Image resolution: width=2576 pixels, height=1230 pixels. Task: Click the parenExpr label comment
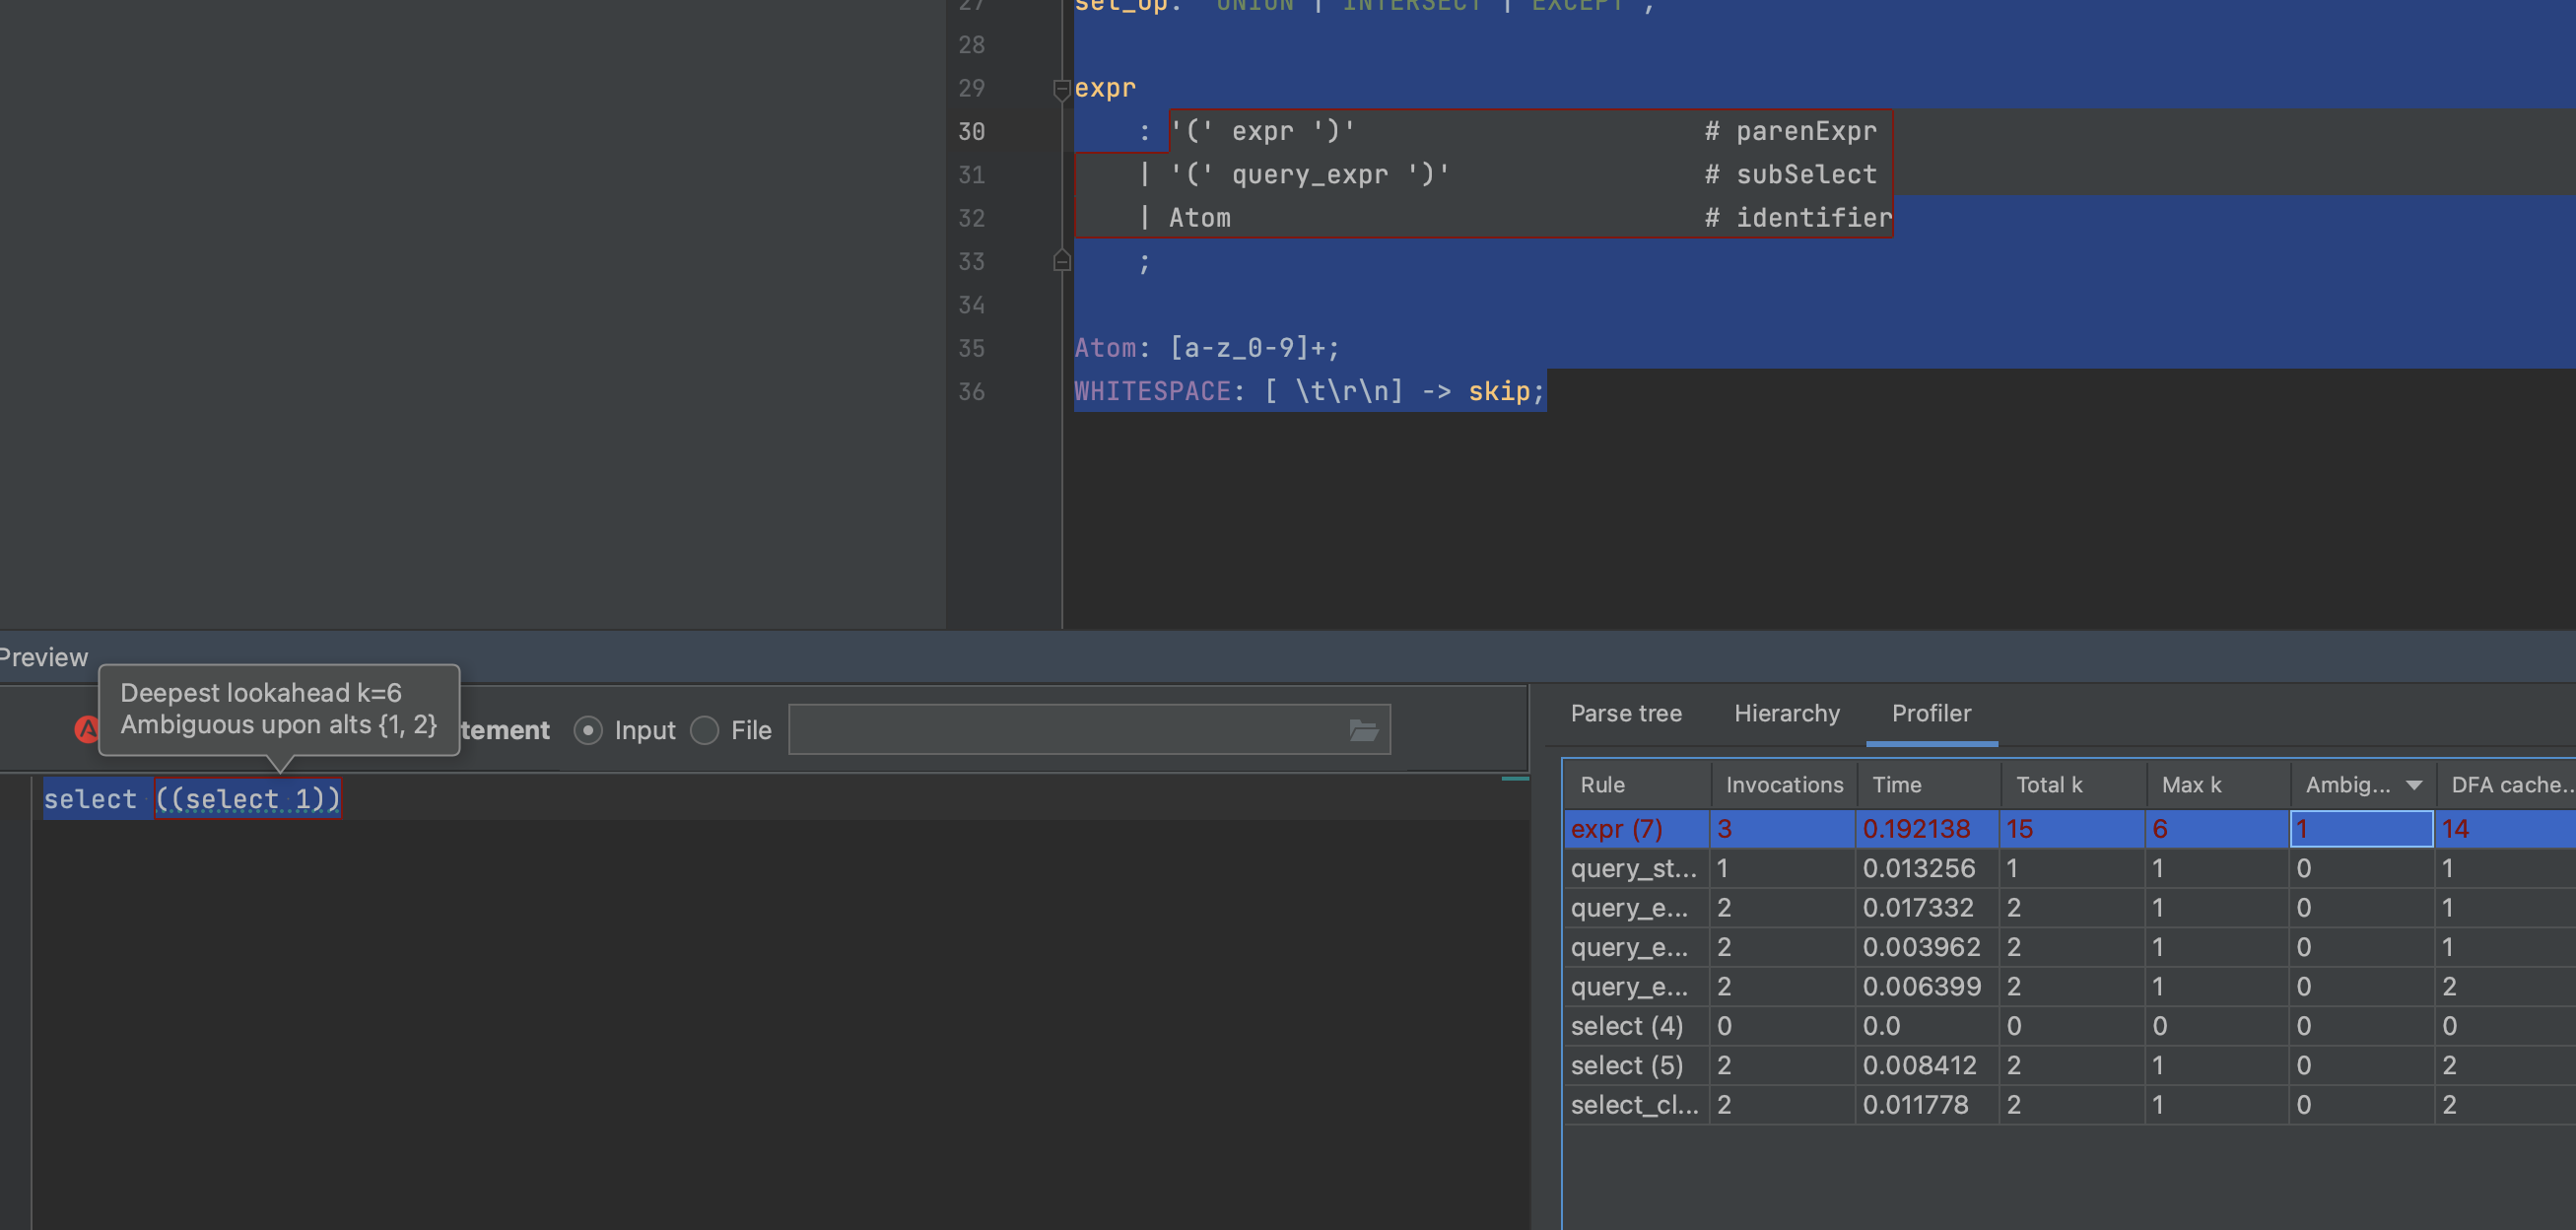[1790, 132]
